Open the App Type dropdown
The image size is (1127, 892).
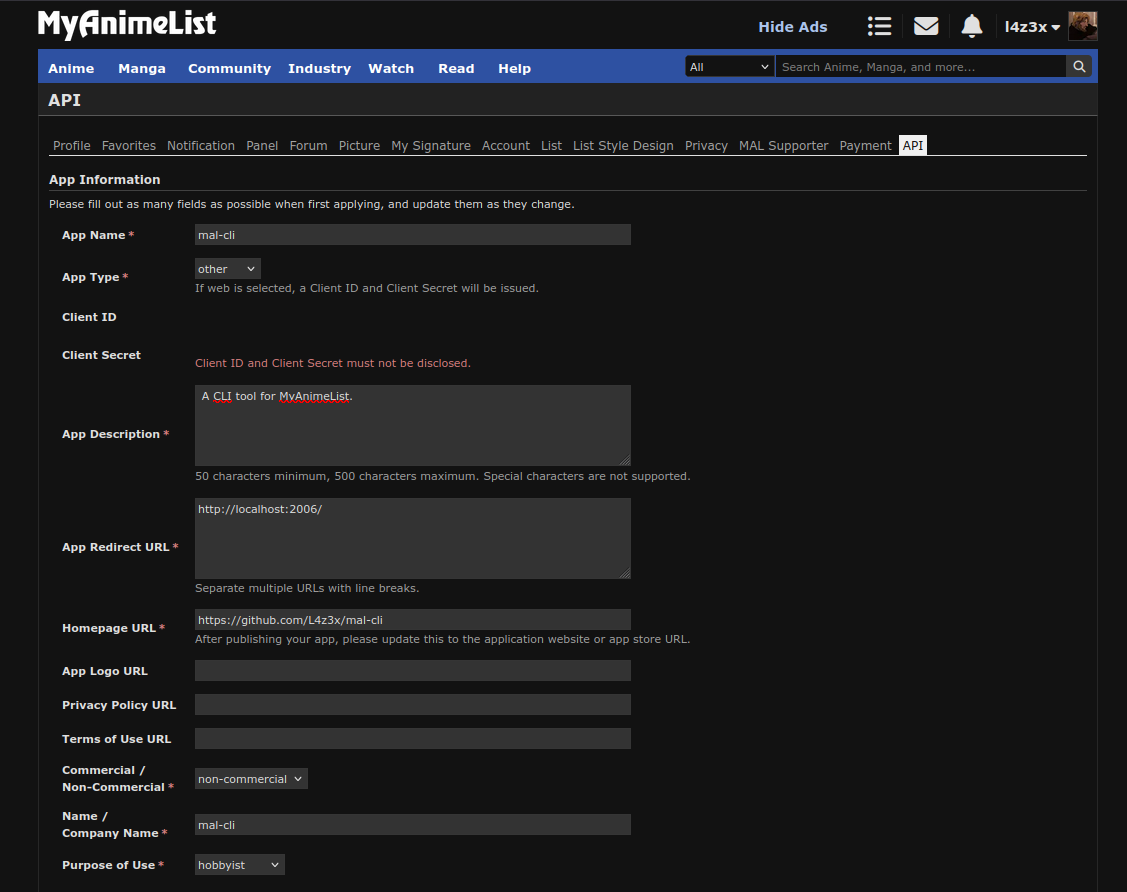(227, 269)
